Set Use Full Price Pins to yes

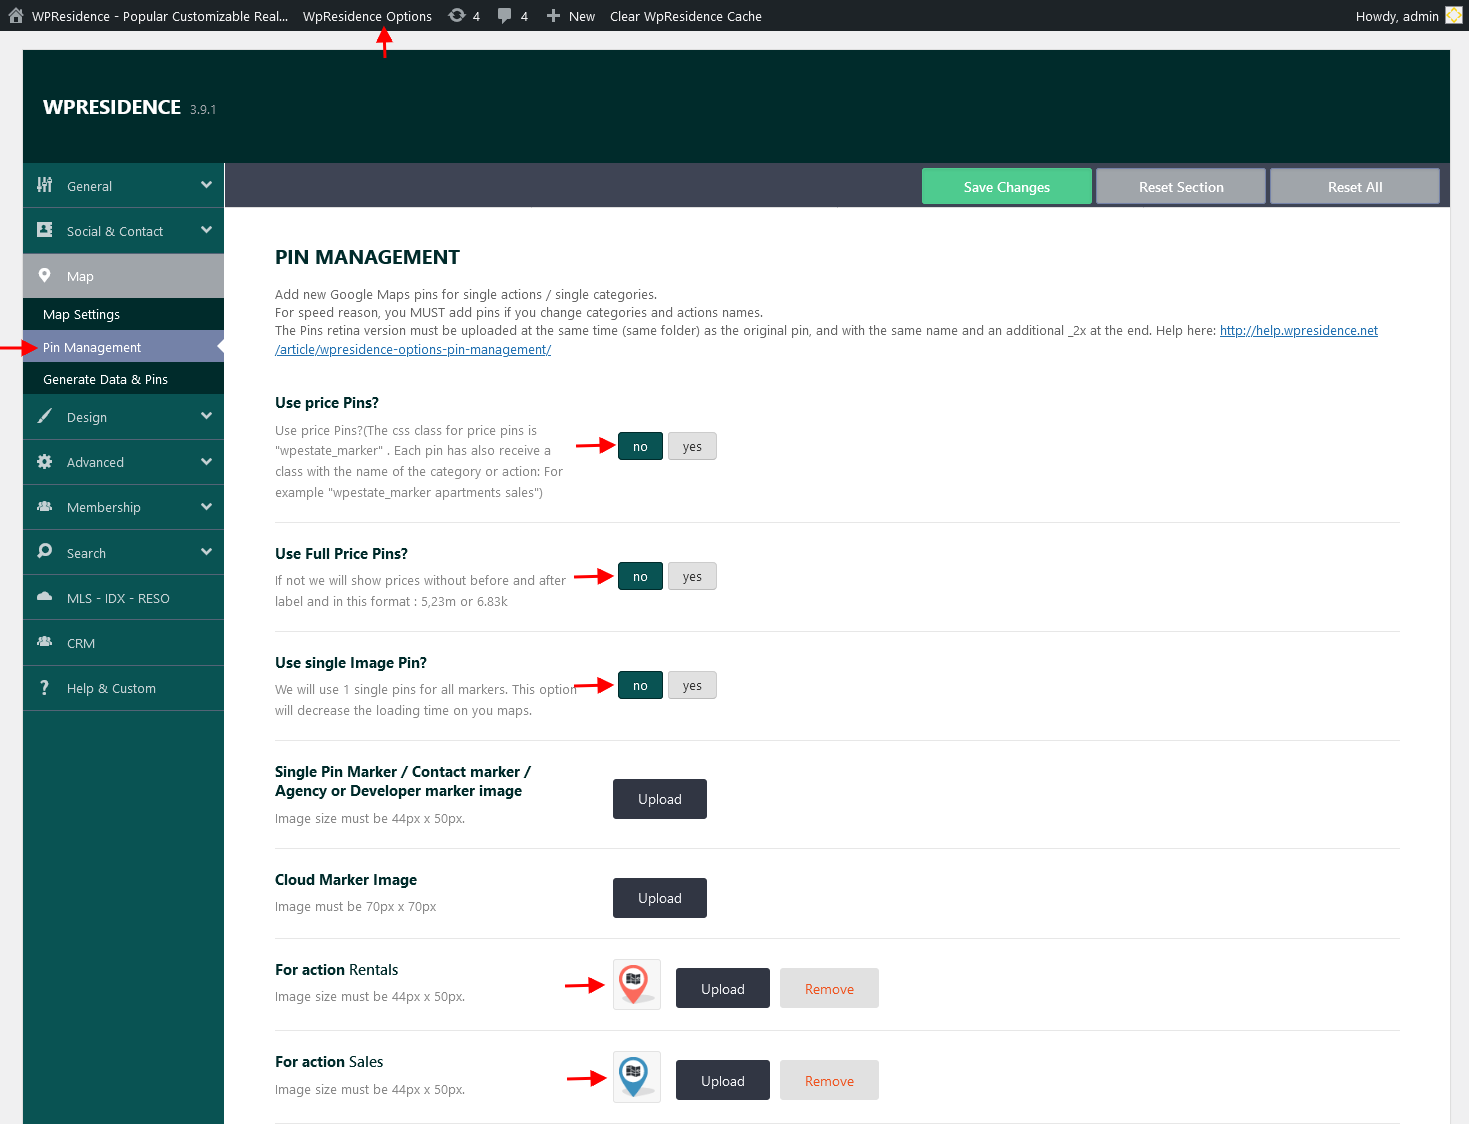tap(692, 576)
